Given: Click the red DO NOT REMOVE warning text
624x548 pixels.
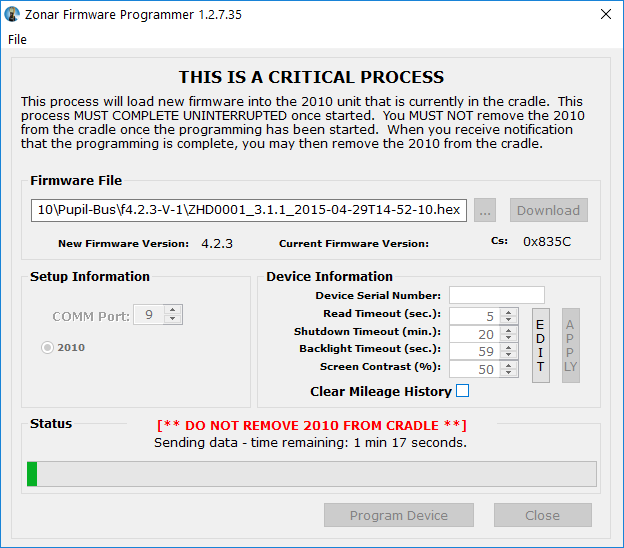Looking at the screenshot, I should (x=312, y=425).
